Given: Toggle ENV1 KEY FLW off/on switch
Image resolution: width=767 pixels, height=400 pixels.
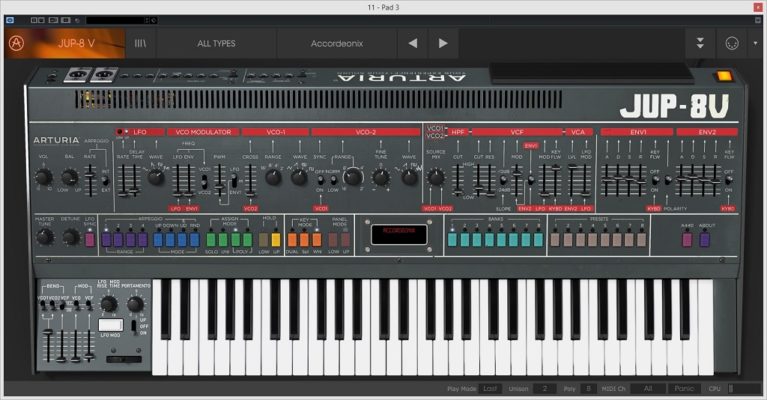Looking at the screenshot, I should 655,180.
